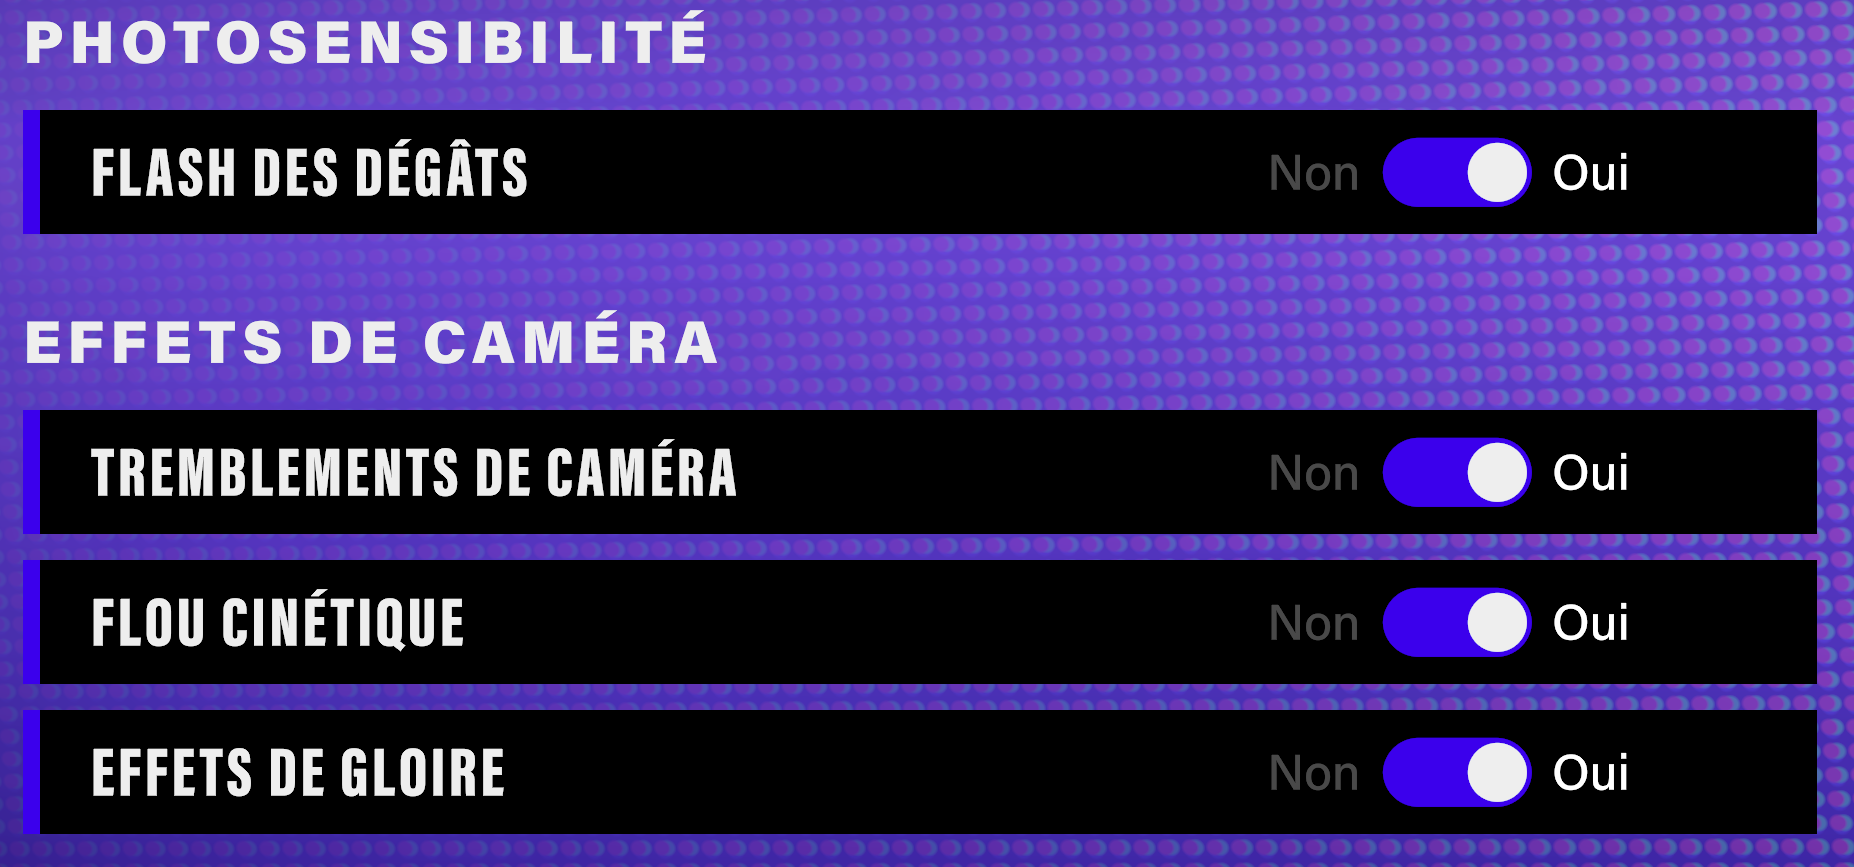Select the Flou cinétique row label
This screenshot has width=1854, height=867.
(x=278, y=623)
